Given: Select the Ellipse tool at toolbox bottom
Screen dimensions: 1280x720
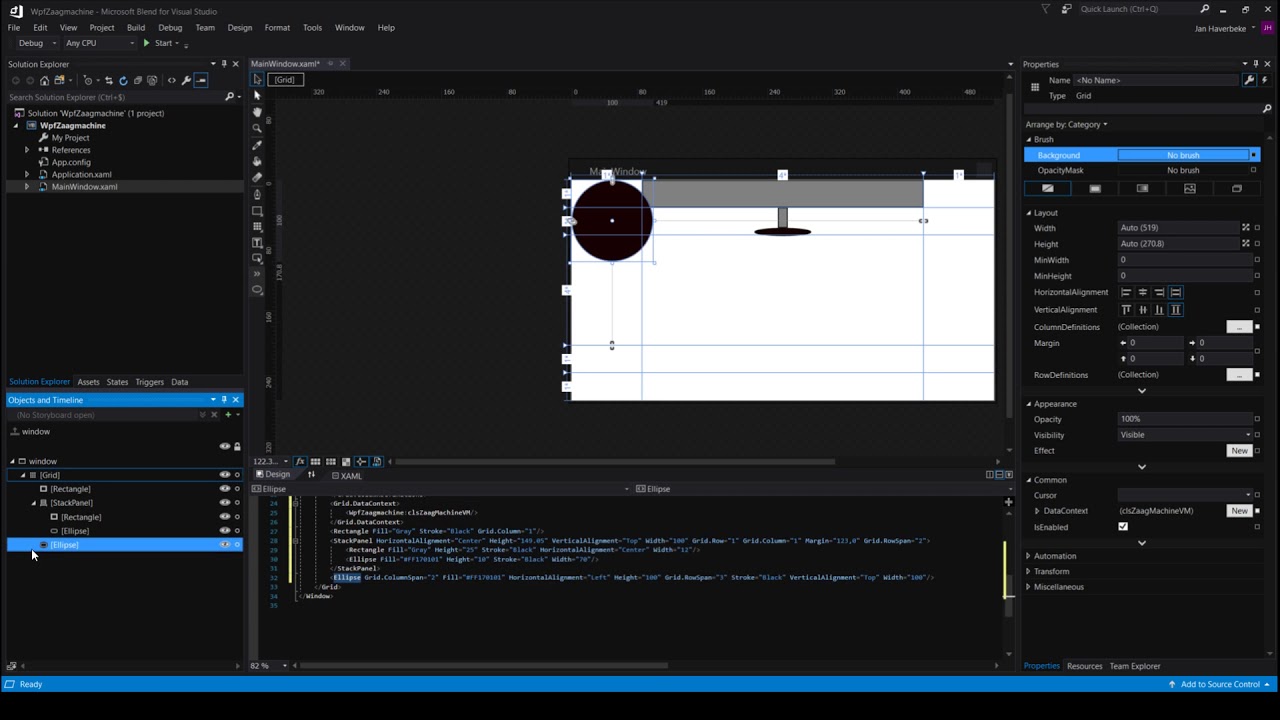Looking at the screenshot, I should click(x=257, y=290).
